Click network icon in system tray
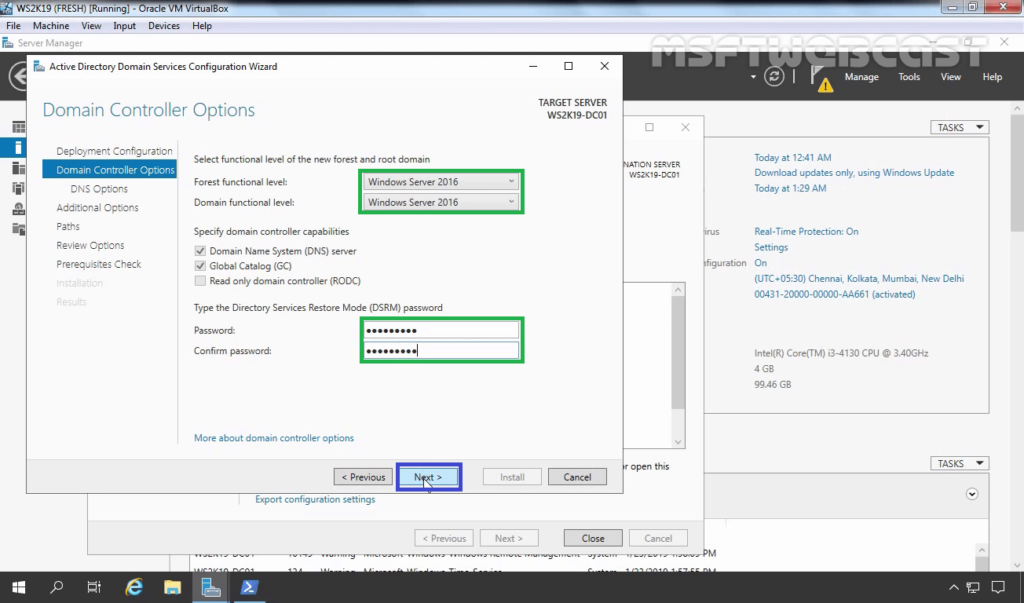This screenshot has width=1024, height=603. click(973, 587)
